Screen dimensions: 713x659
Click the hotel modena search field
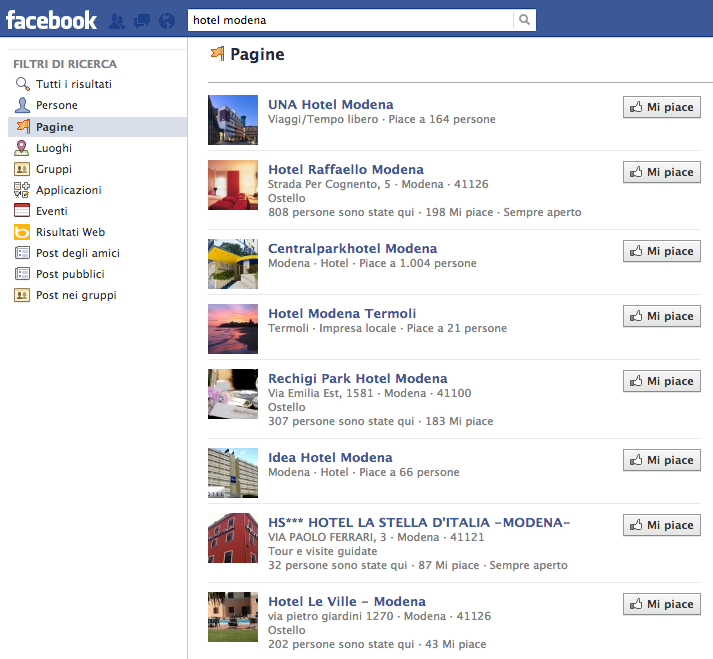pos(351,20)
